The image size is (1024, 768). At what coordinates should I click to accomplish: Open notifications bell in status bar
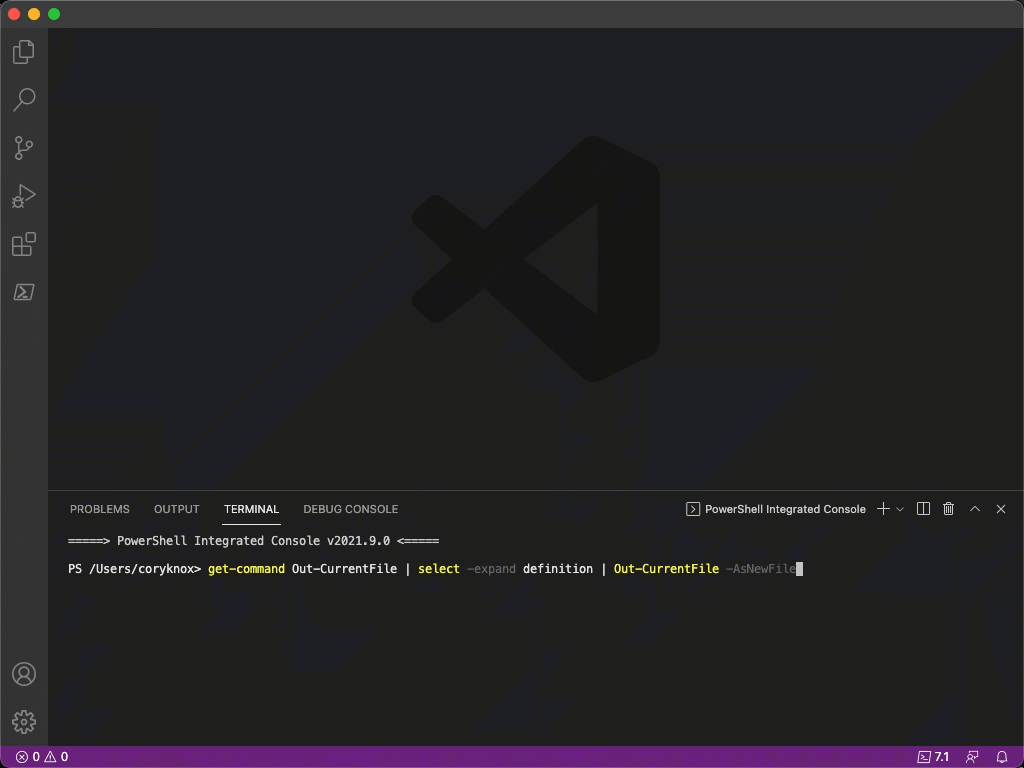pyautogui.click(x=1002, y=757)
